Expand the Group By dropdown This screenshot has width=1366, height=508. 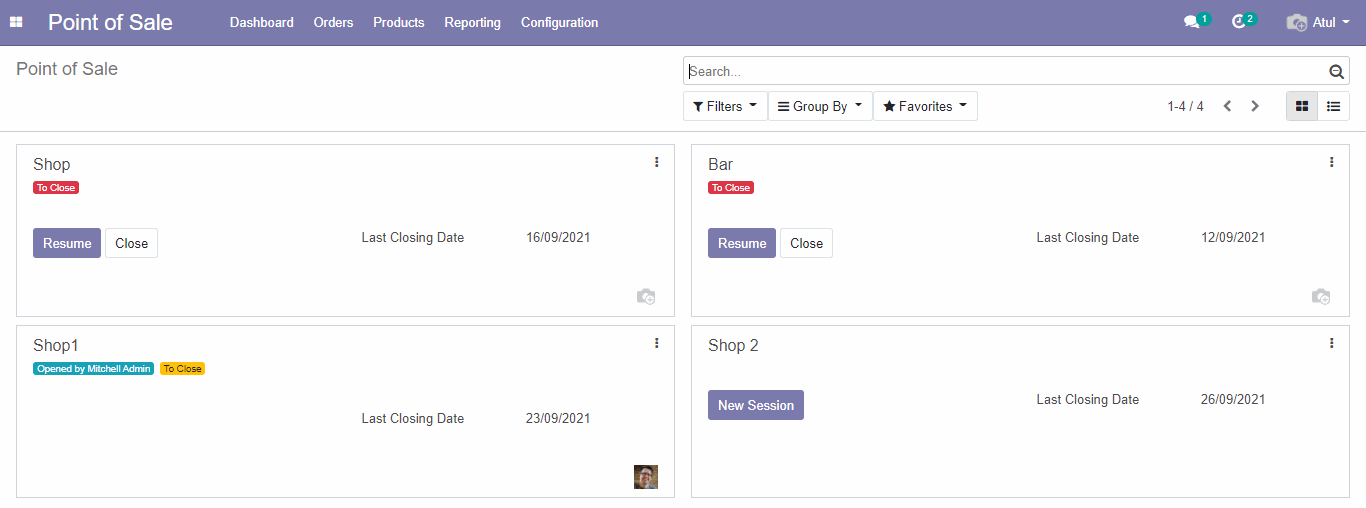pyautogui.click(x=820, y=106)
